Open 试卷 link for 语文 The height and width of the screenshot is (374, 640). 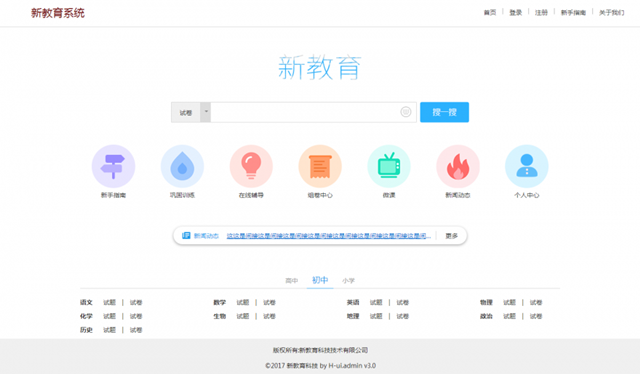(136, 303)
